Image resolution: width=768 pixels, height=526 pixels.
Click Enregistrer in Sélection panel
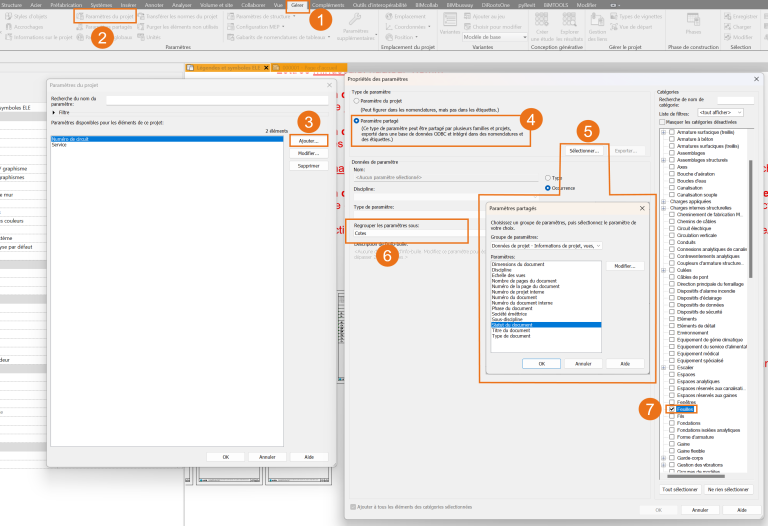(x=741, y=16)
